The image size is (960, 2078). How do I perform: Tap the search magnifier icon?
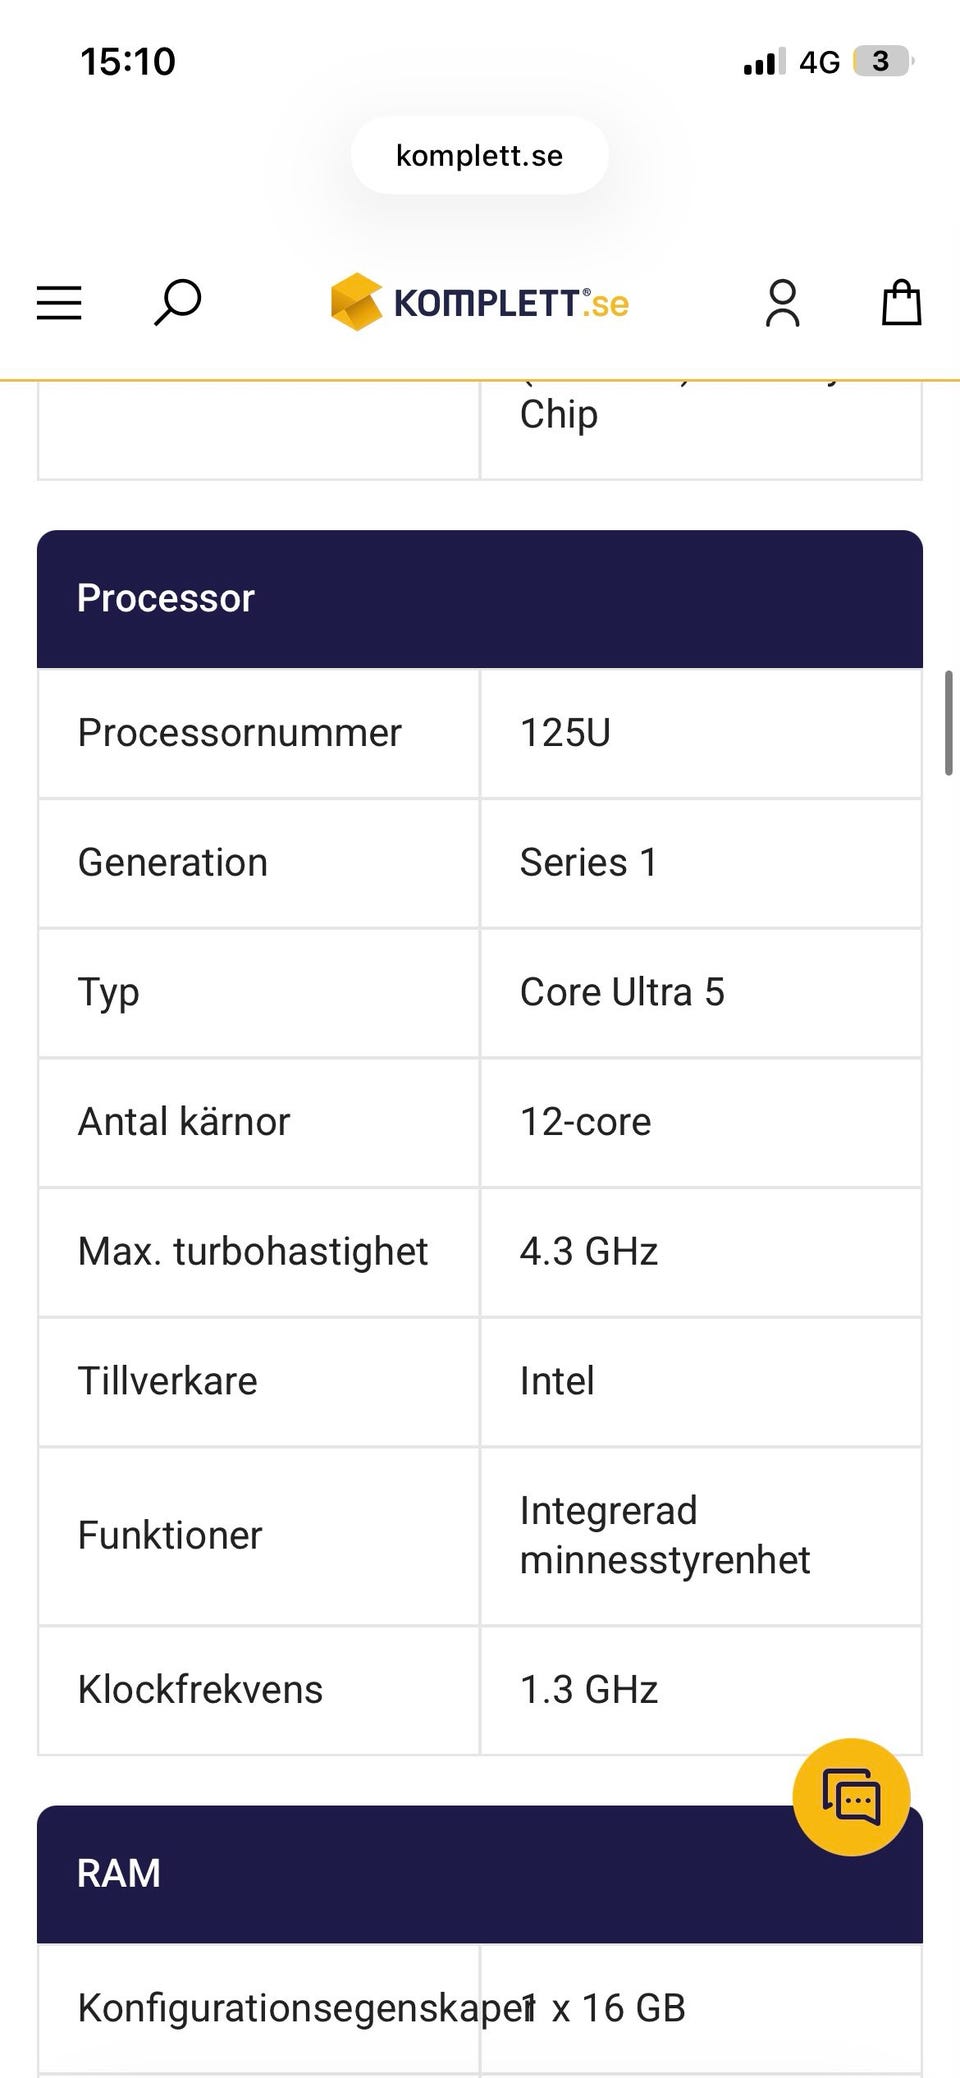pos(178,302)
